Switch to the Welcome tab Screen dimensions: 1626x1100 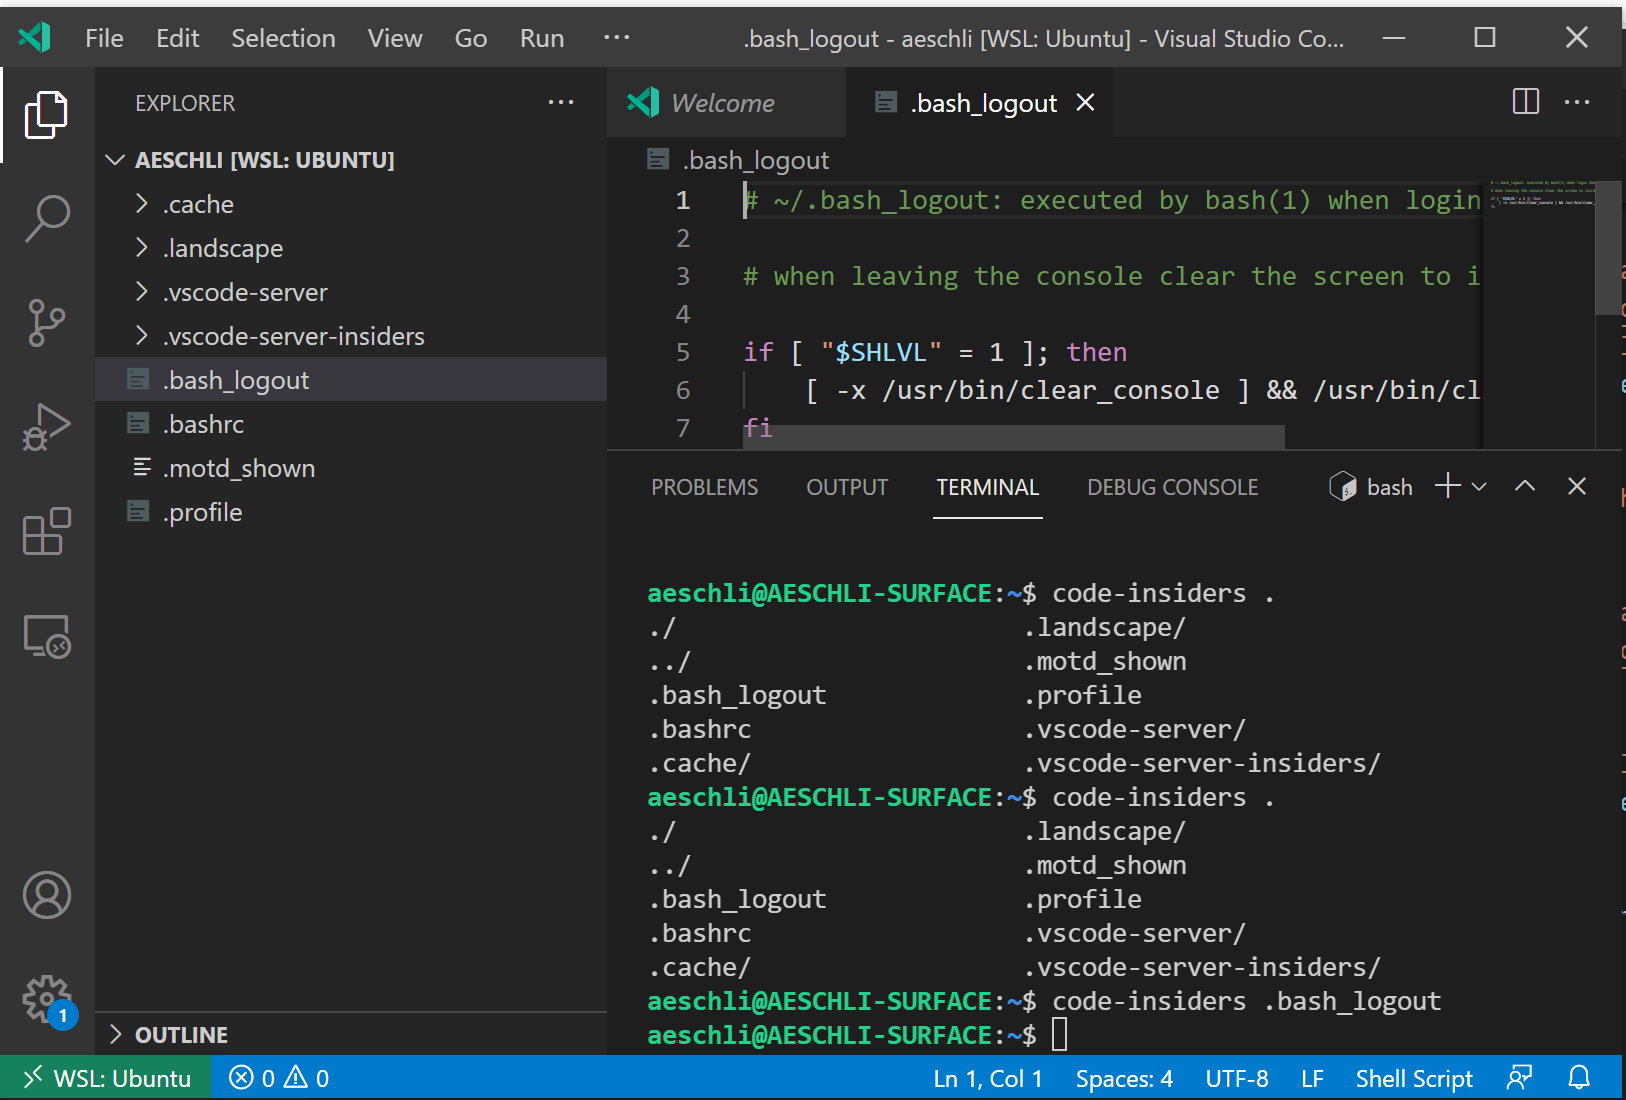(x=725, y=102)
